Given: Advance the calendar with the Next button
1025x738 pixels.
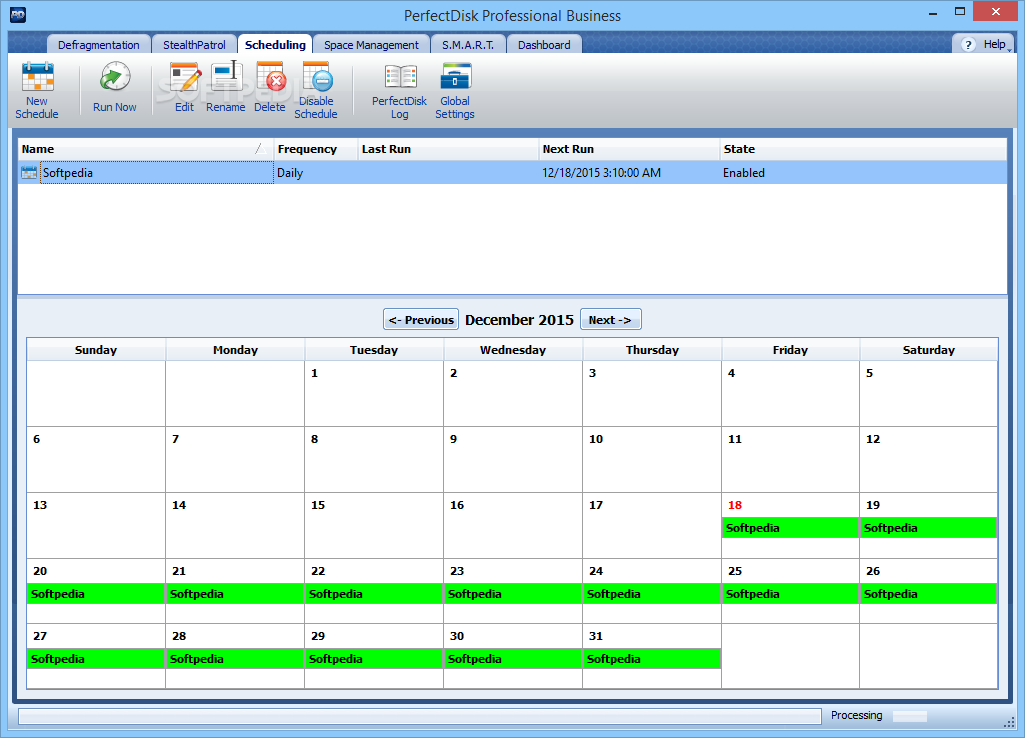Looking at the screenshot, I should [611, 320].
